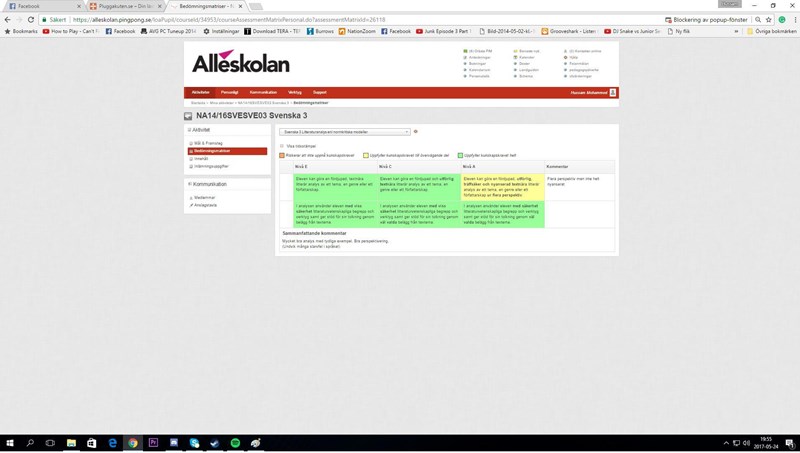
Task: Open the Svenska 3 Litteraturanalys matrix dropdown
Action: point(345,131)
